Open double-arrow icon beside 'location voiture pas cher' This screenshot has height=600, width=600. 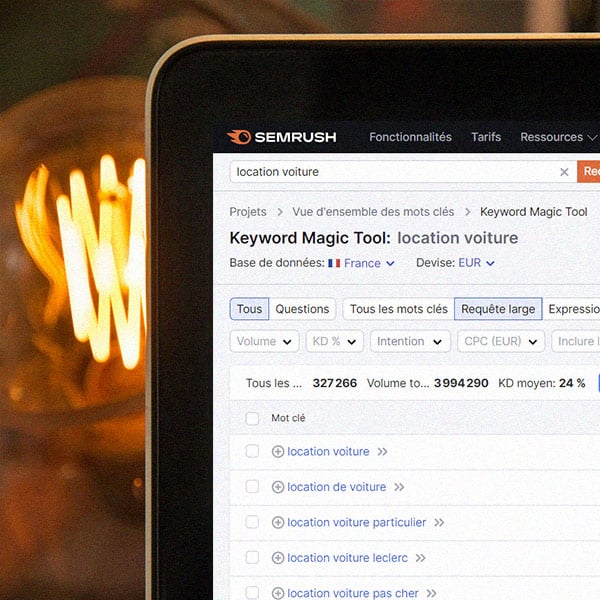[x=431, y=593]
